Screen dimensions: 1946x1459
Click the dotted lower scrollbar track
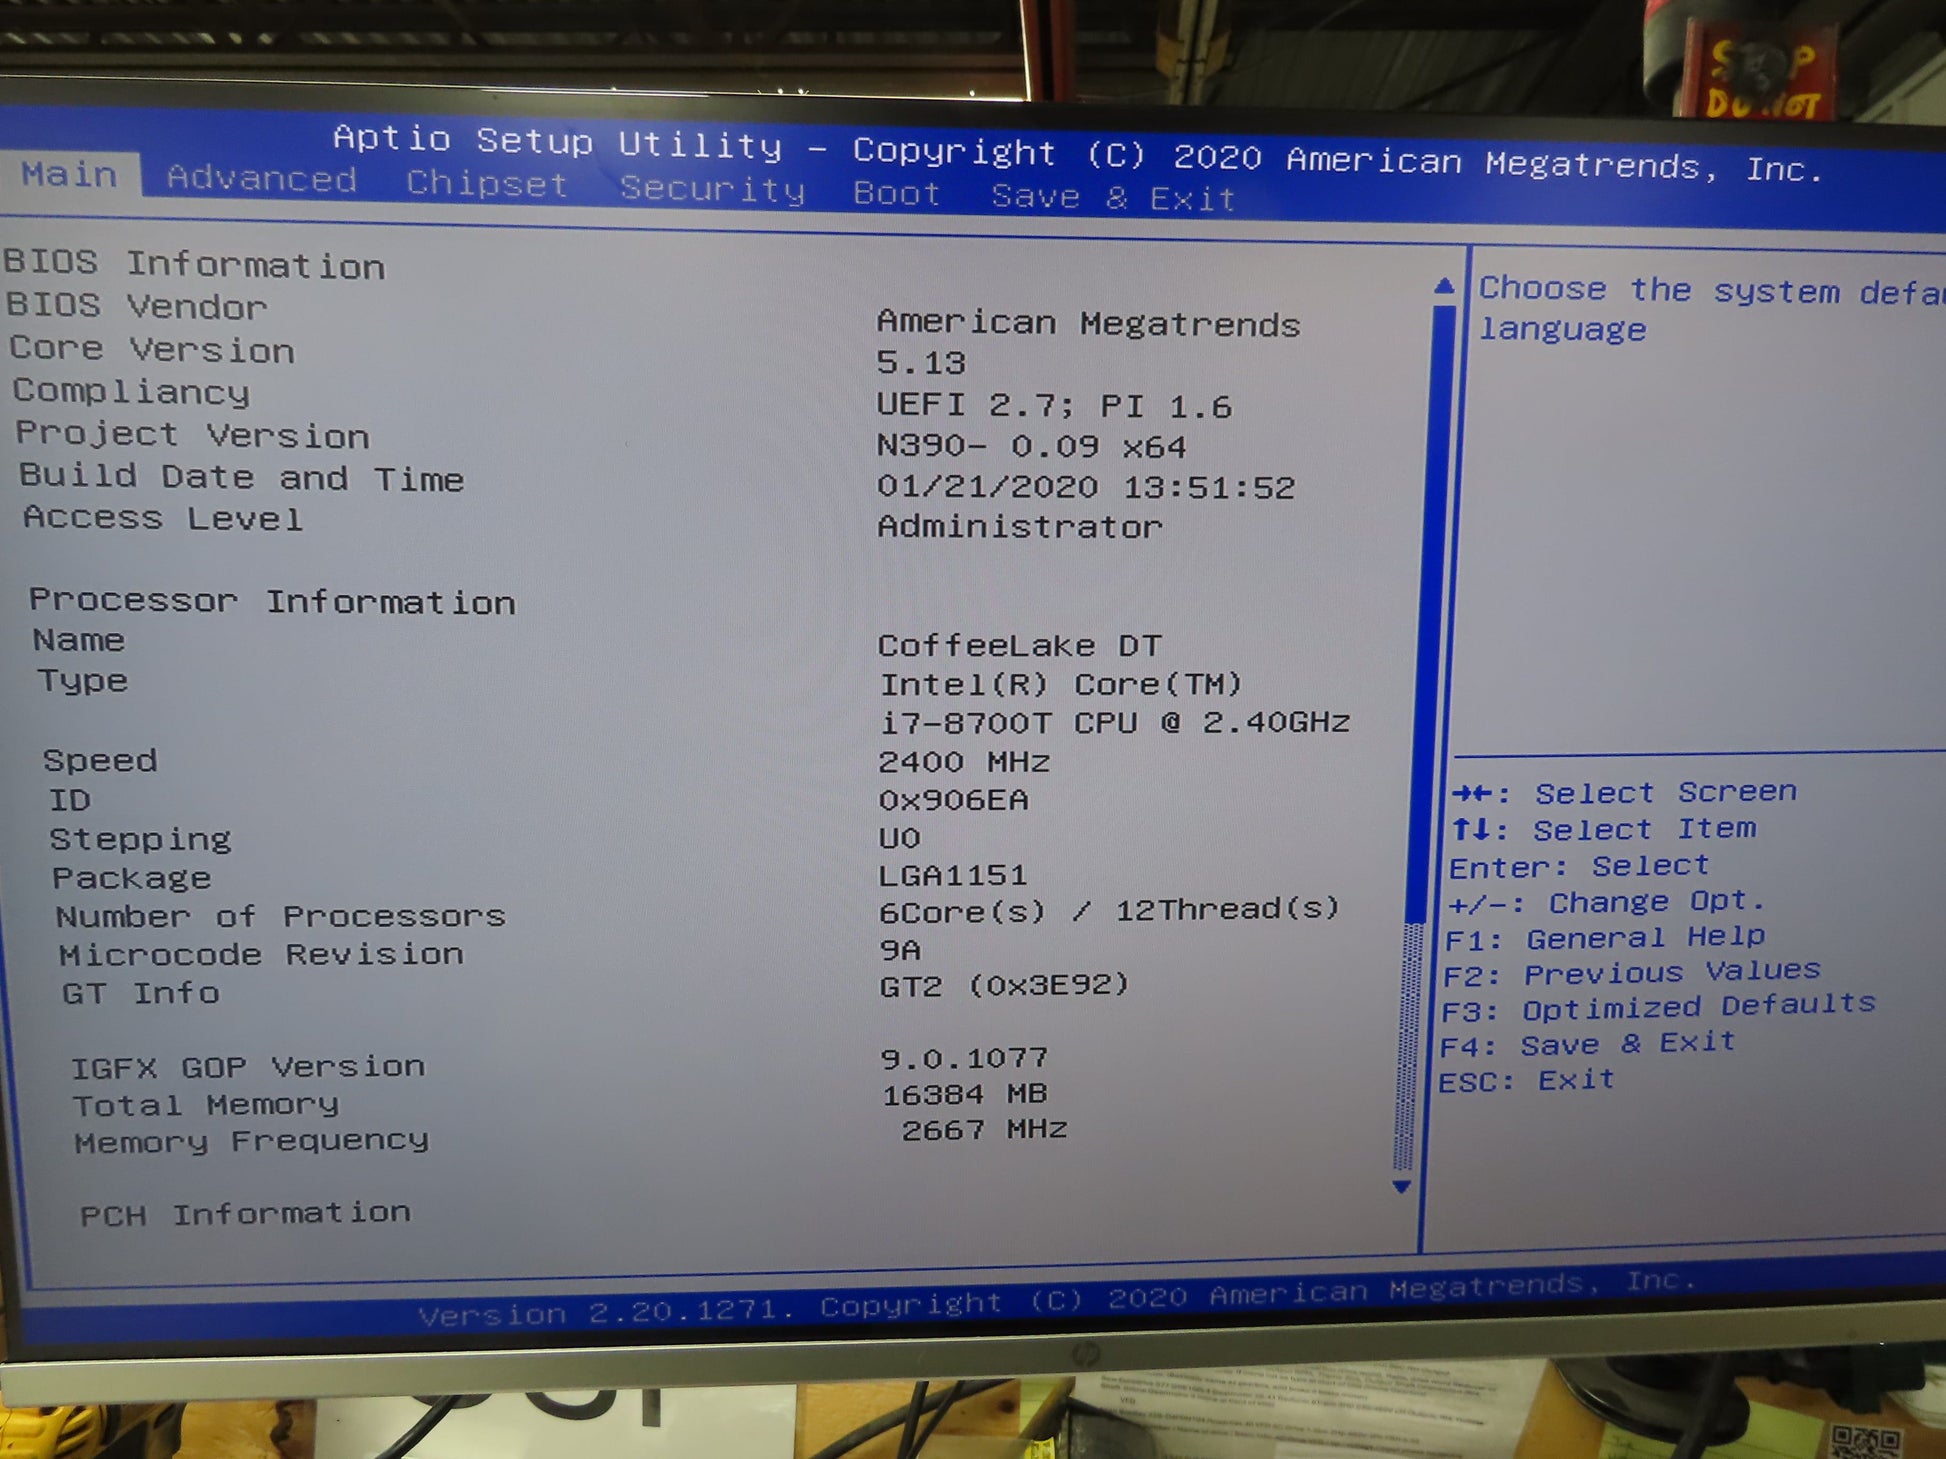(1408, 1045)
